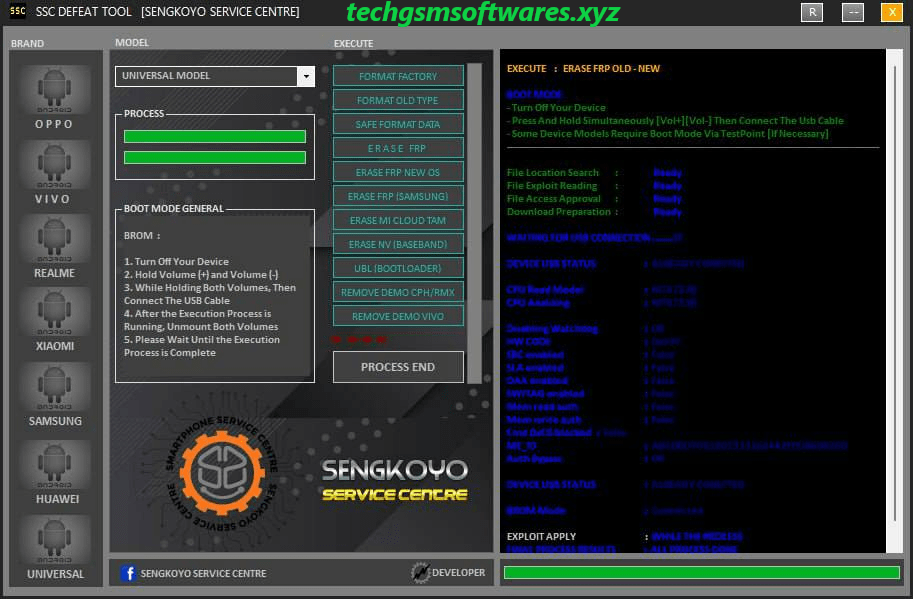Click the 'Turn Off Your Device' log line
The image size is (913, 599).
556,108
